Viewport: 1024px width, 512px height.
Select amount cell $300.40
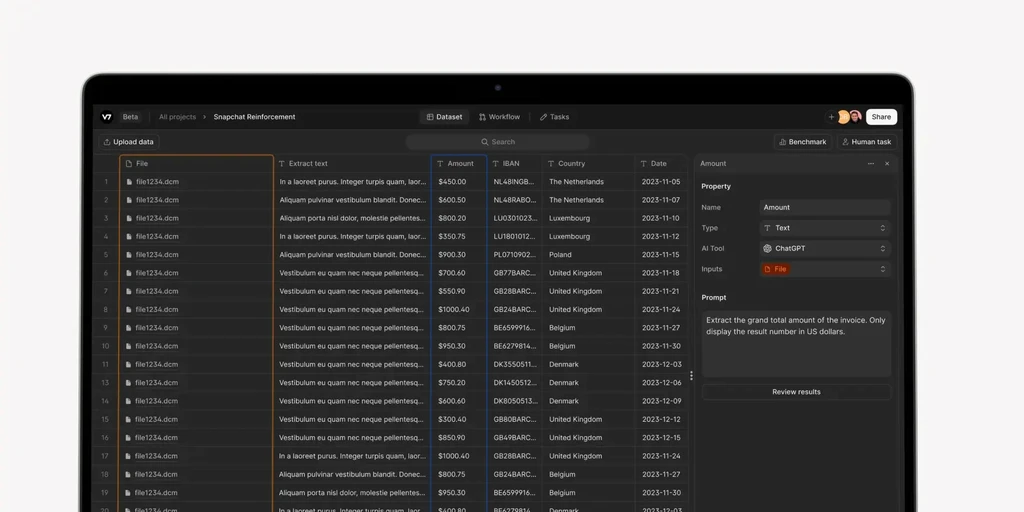click(x=458, y=420)
